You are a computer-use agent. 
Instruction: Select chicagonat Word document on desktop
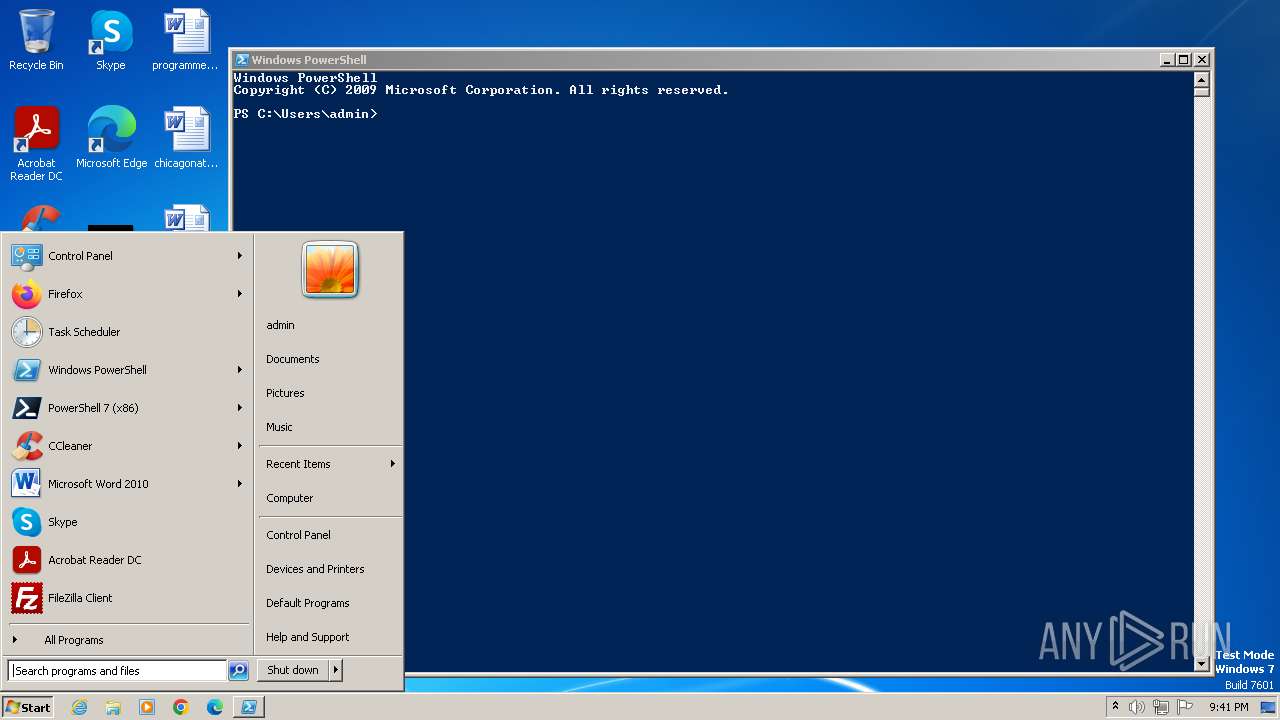coord(186,138)
